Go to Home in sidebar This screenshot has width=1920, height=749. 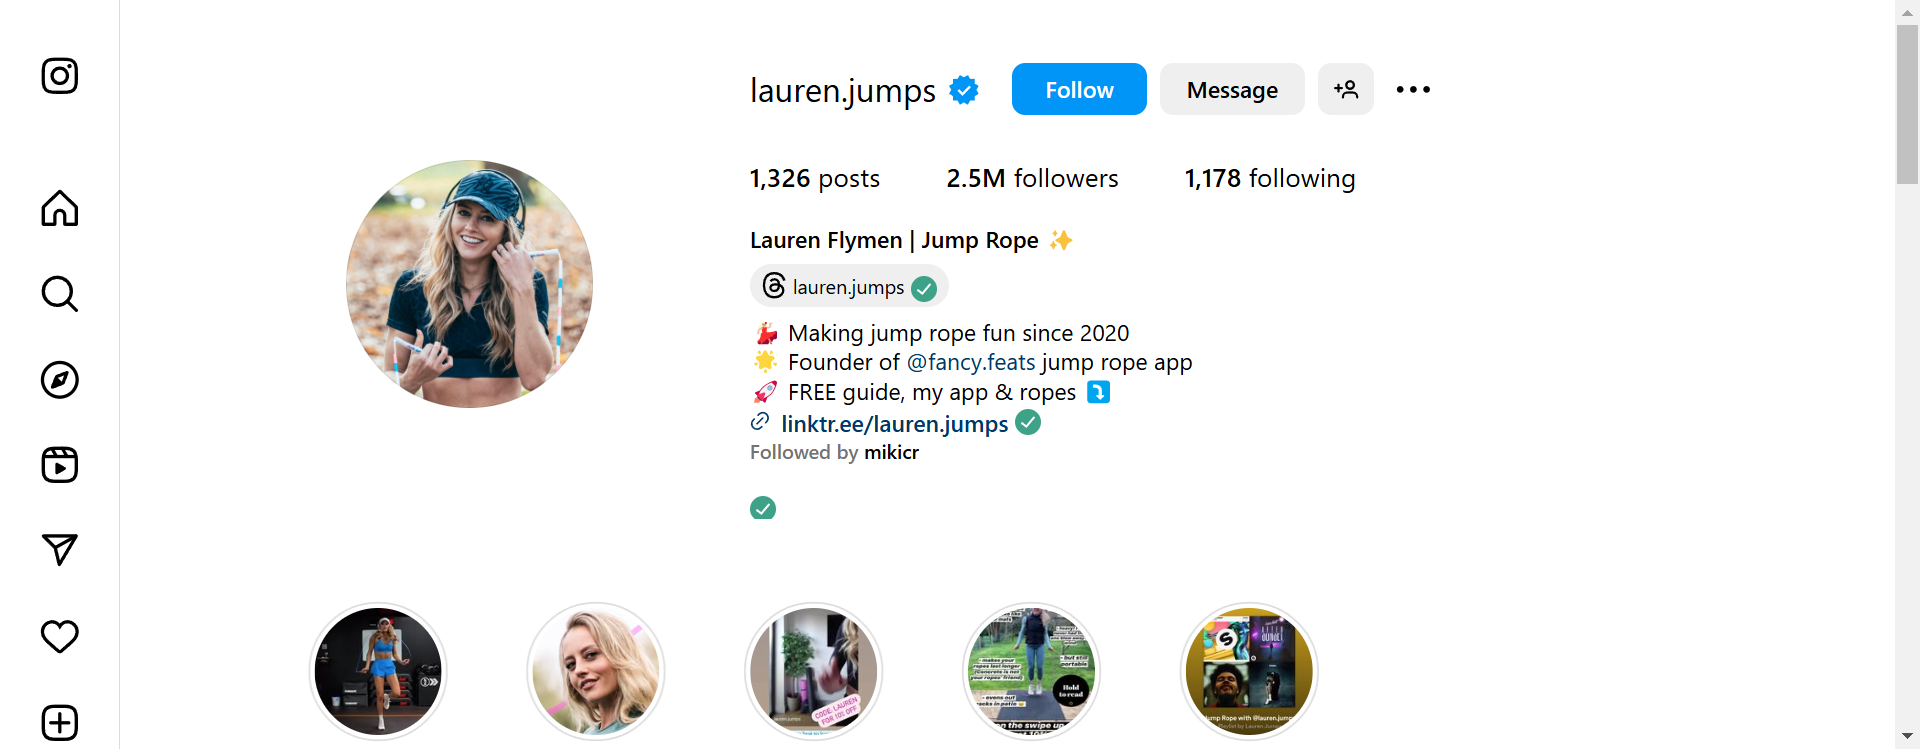[60, 208]
